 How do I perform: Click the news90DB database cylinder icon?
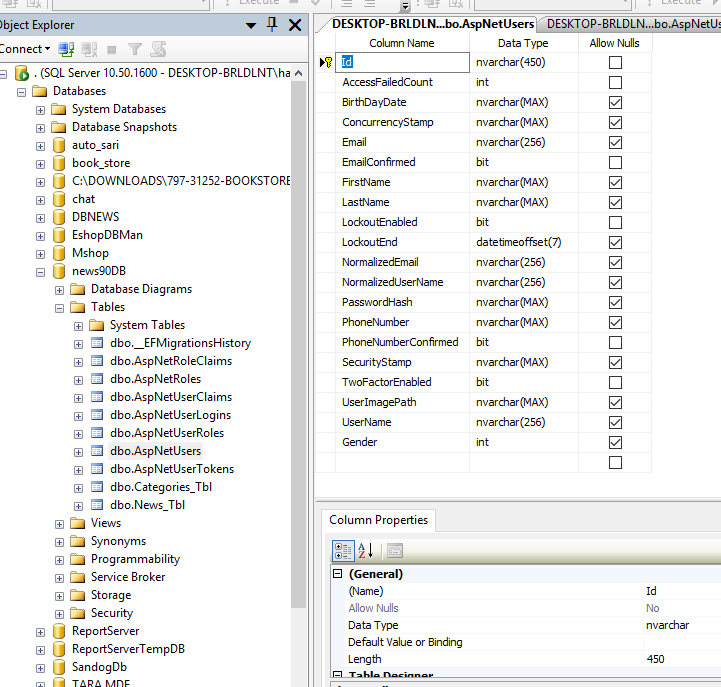pyautogui.click(x=59, y=271)
